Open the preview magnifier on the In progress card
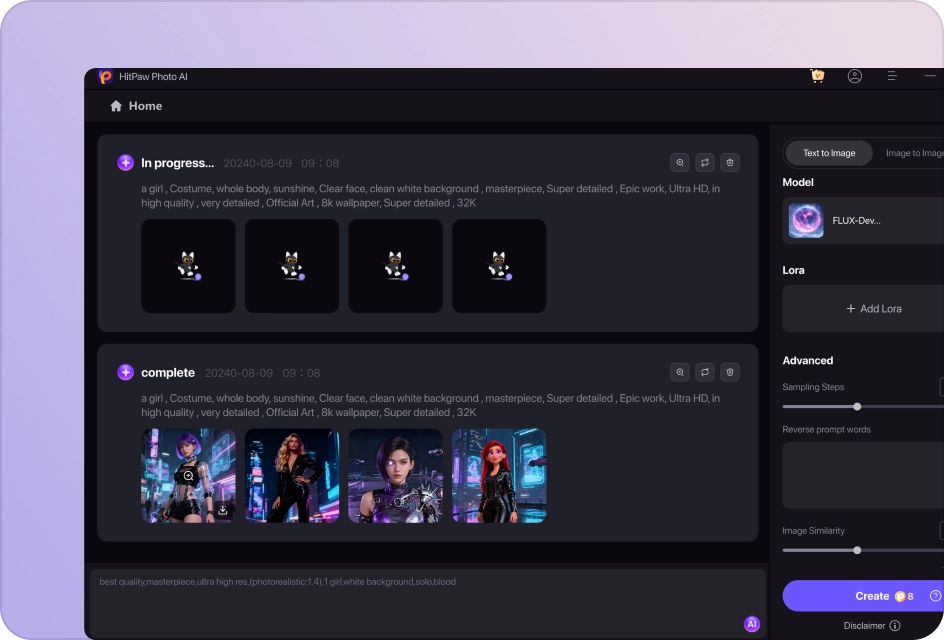The width and height of the screenshot is (944, 640). point(680,162)
